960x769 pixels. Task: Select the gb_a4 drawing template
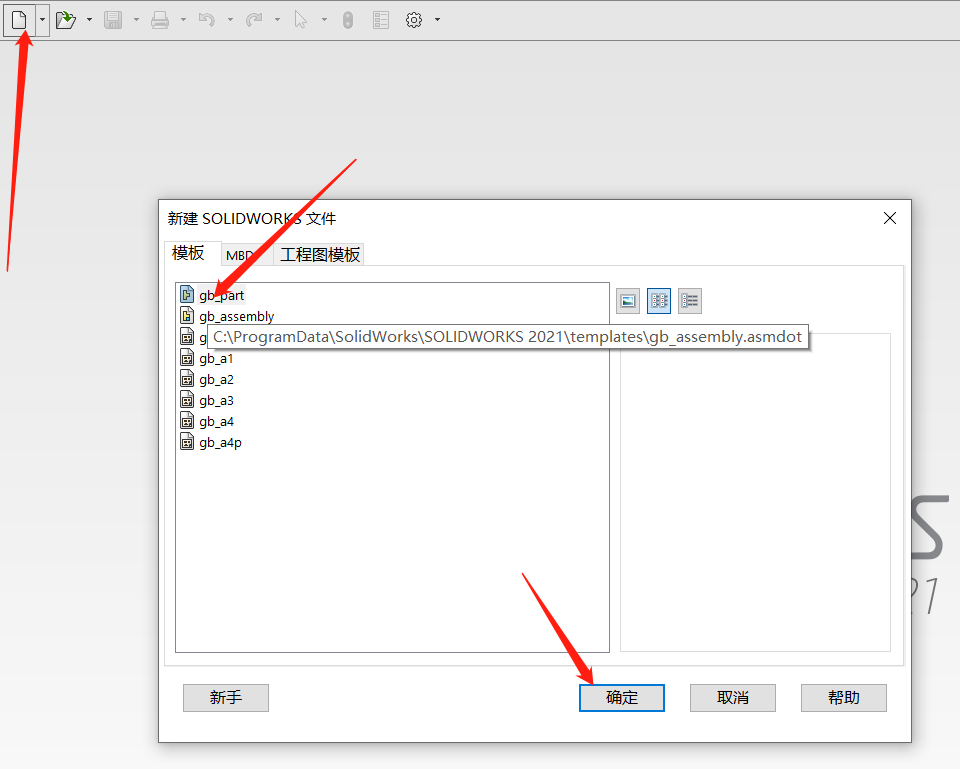point(216,421)
